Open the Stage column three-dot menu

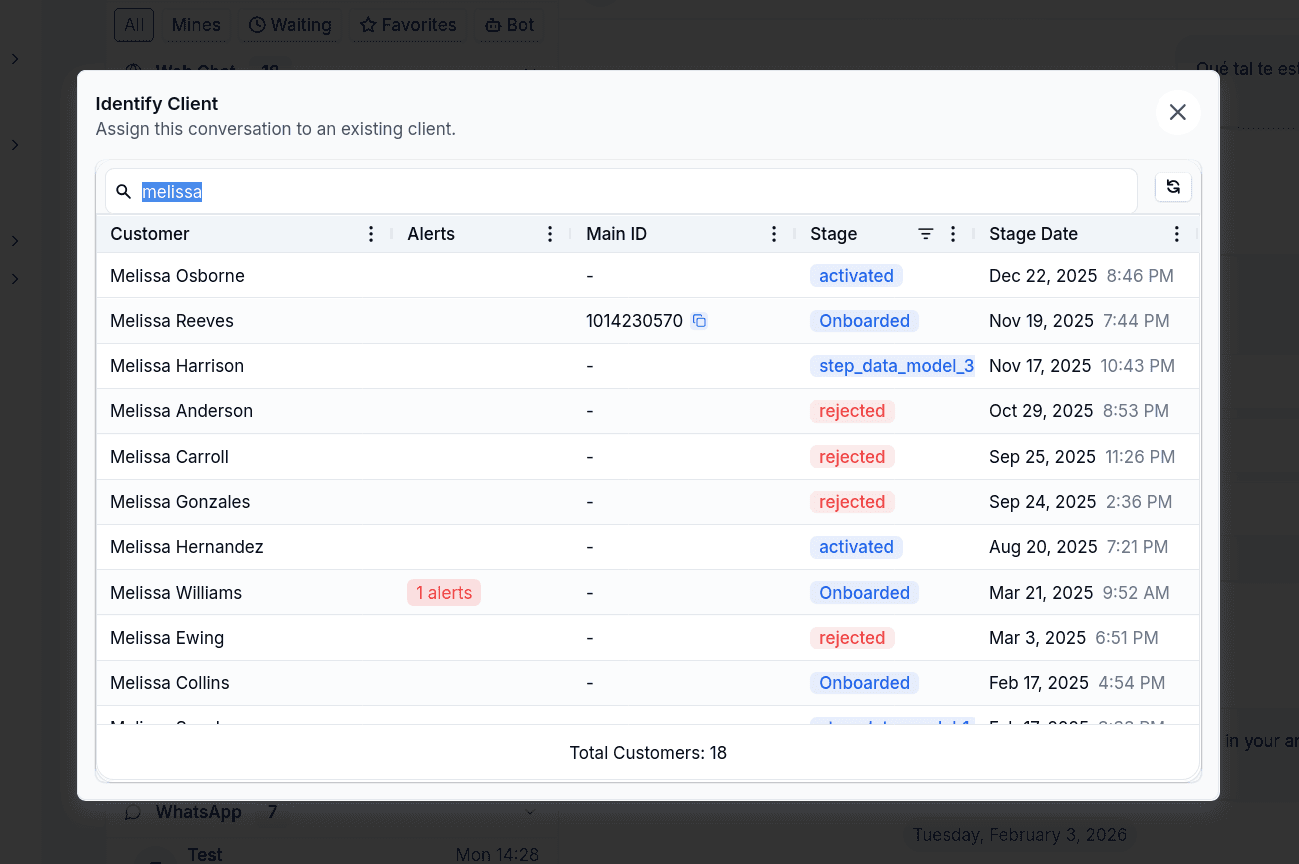click(x=953, y=234)
